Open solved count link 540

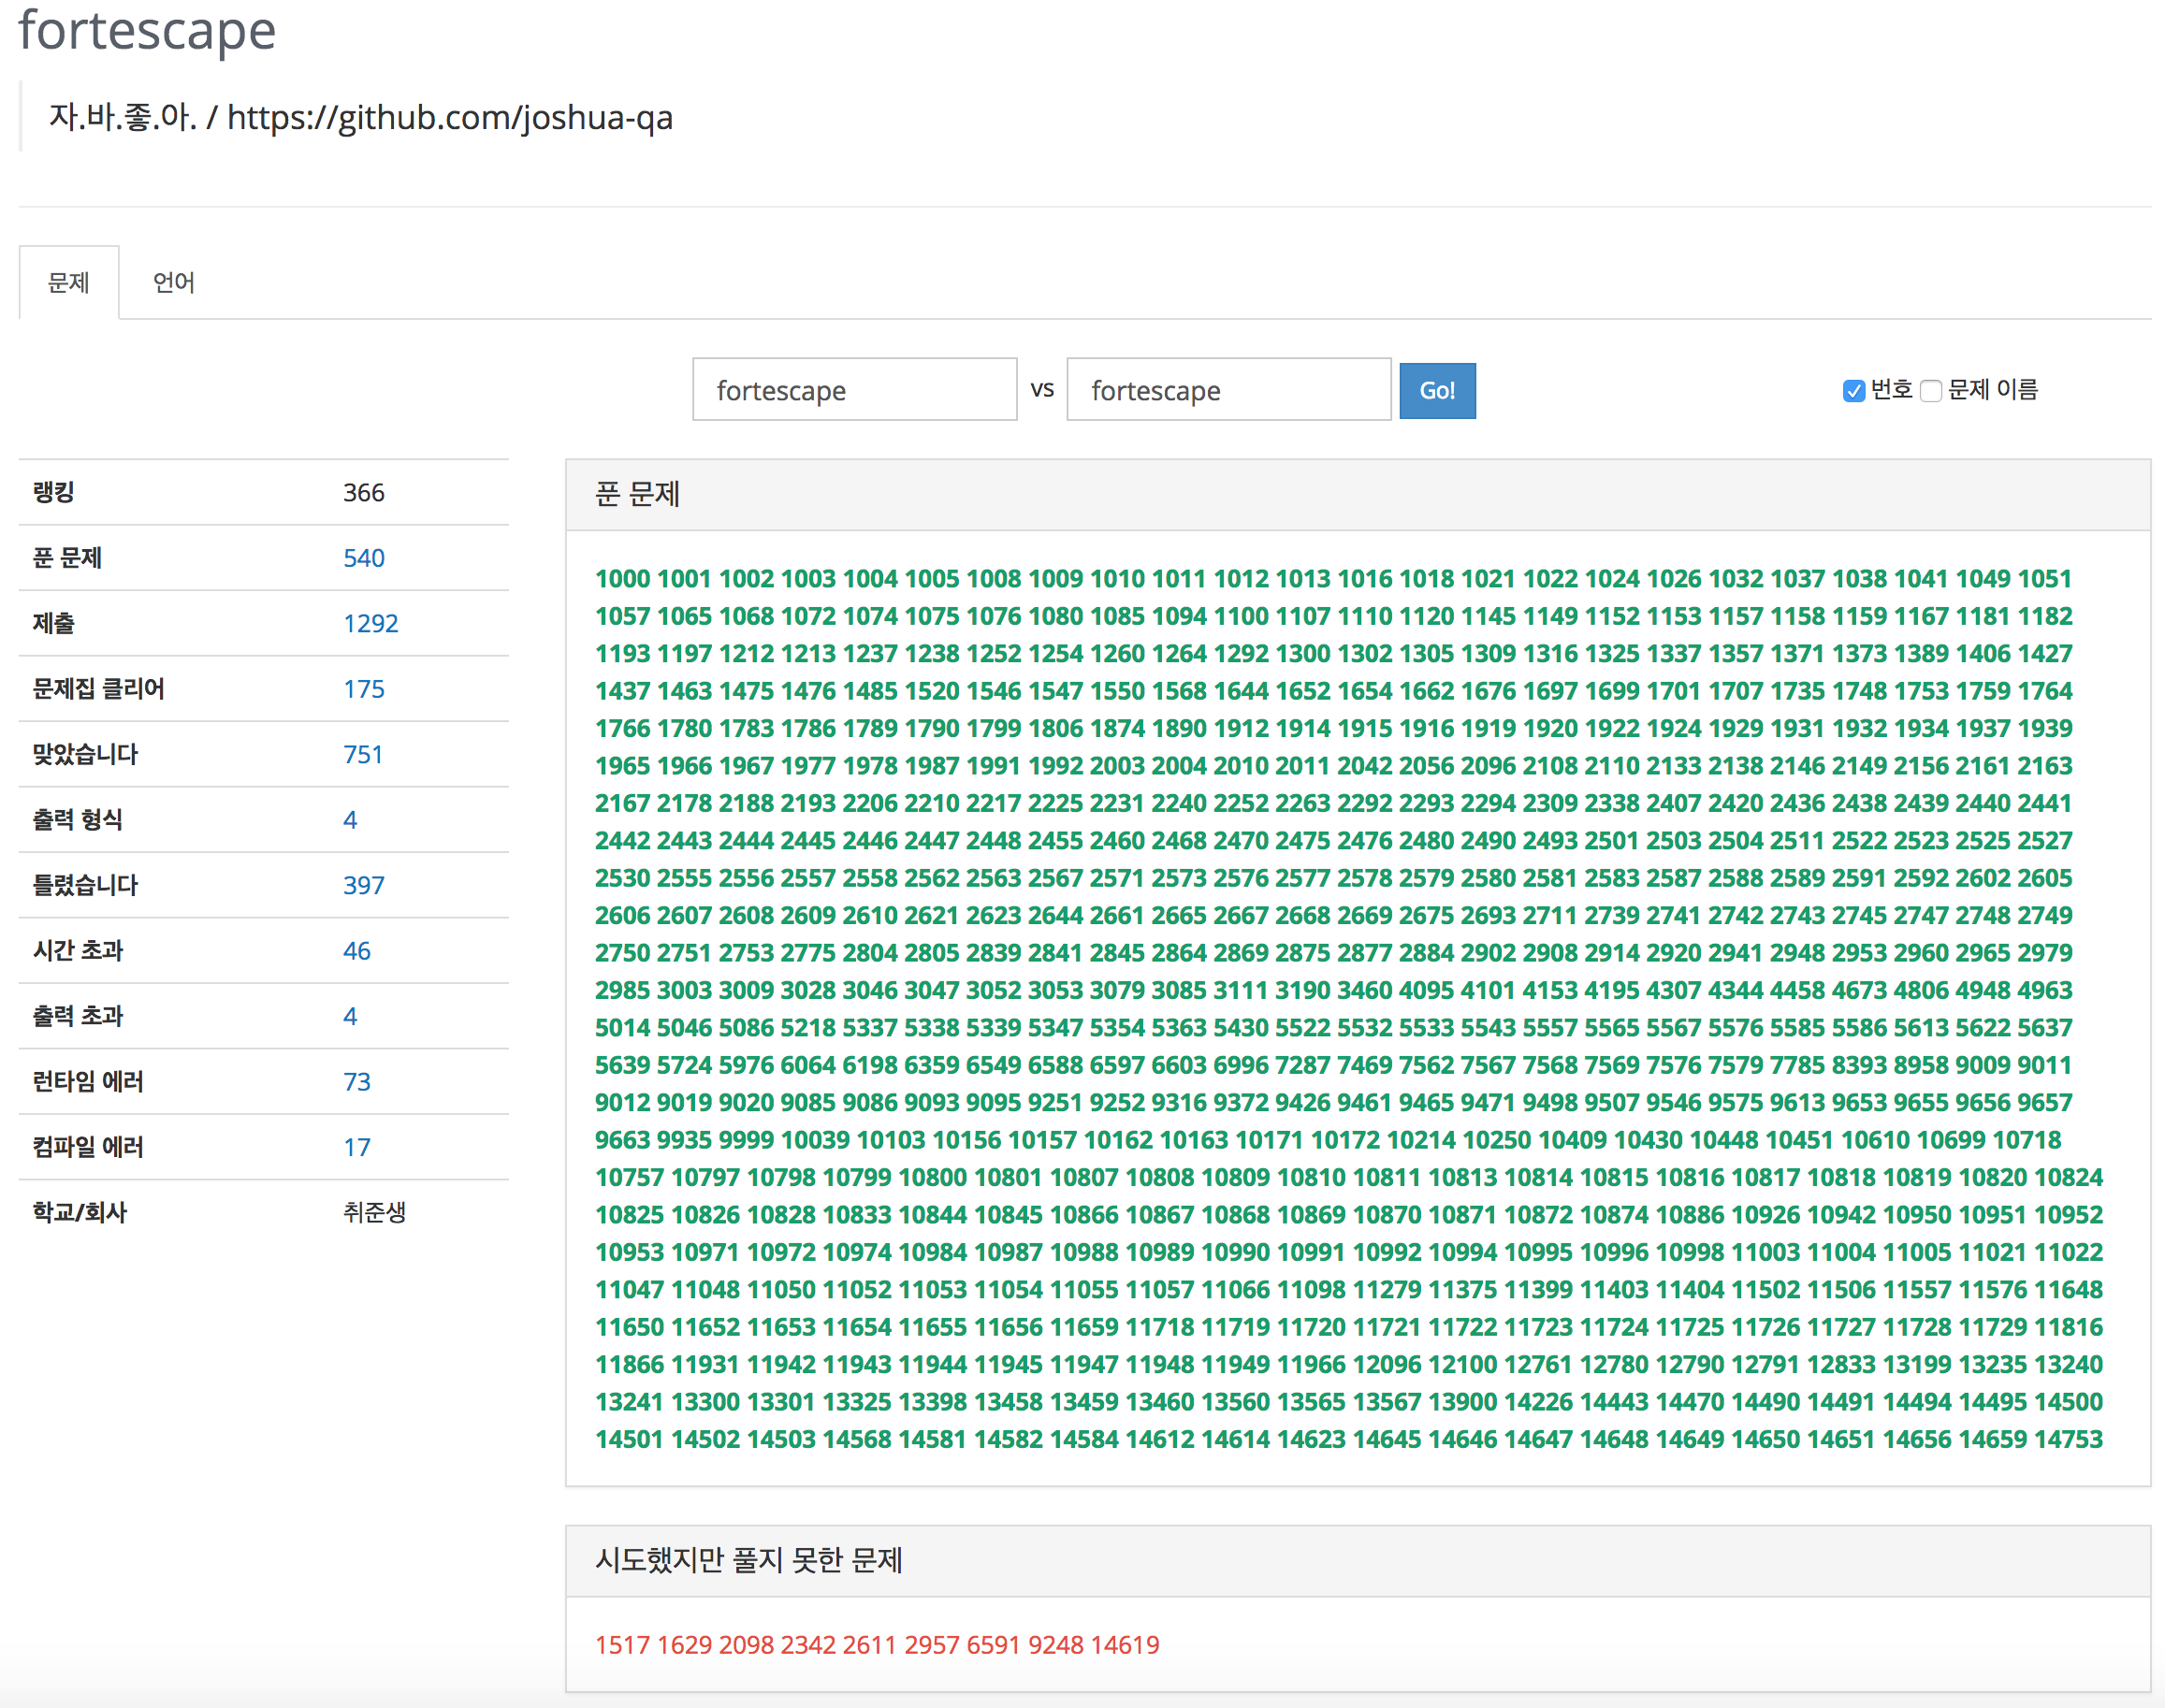pos(363,558)
